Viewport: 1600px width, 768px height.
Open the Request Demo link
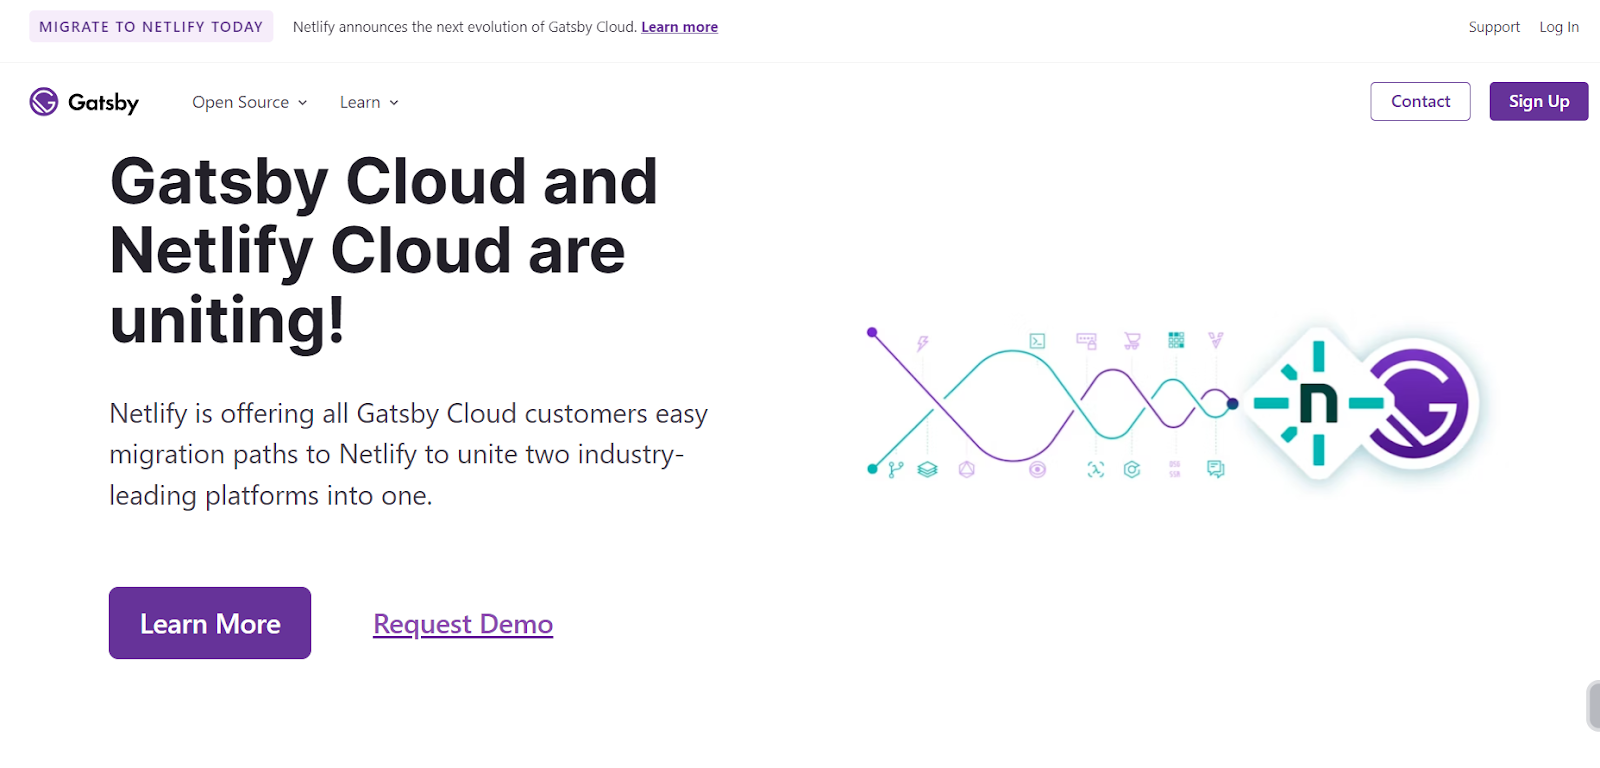click(463, 624)
